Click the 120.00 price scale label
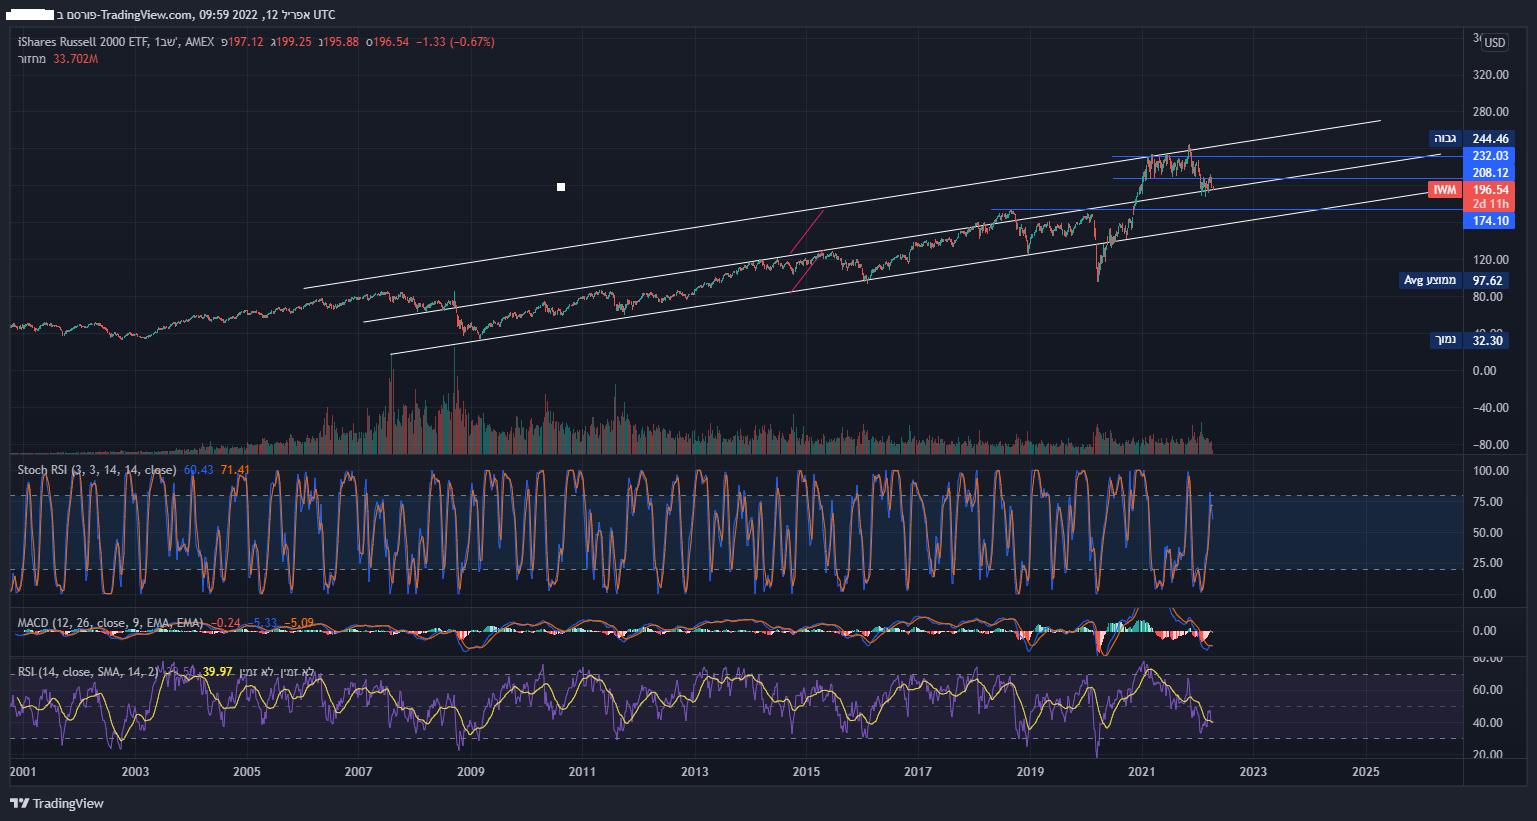Screen dimensions: 1537x821 pyautogui.click(x=1490, y=260)
